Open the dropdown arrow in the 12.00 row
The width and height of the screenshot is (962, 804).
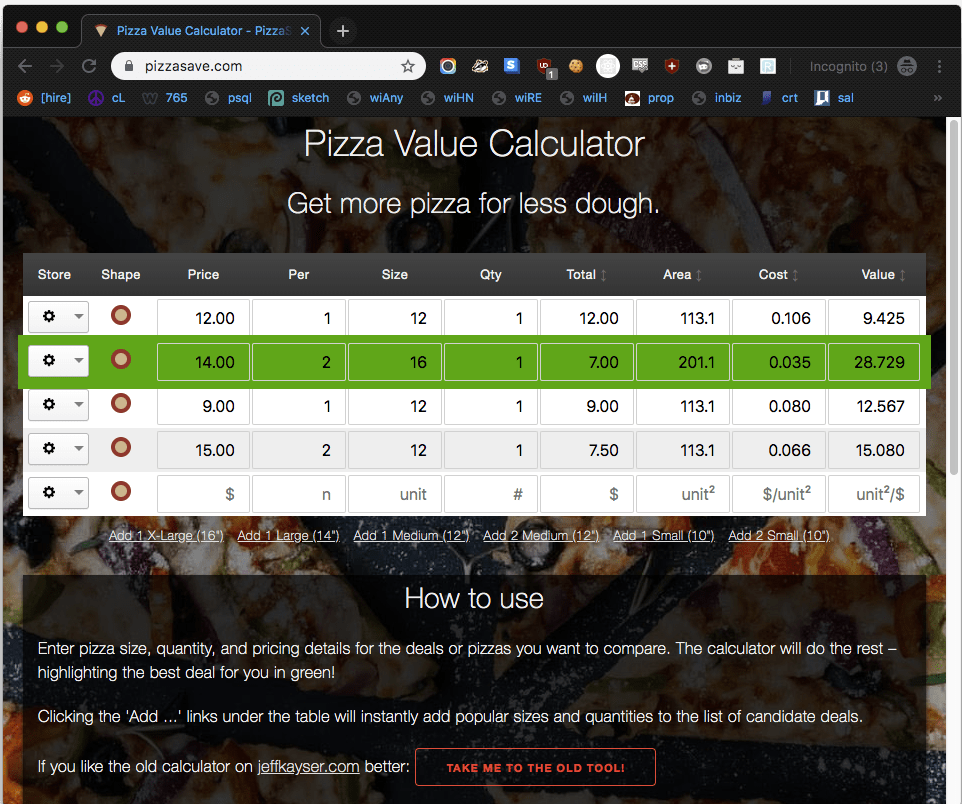(79, 317)
